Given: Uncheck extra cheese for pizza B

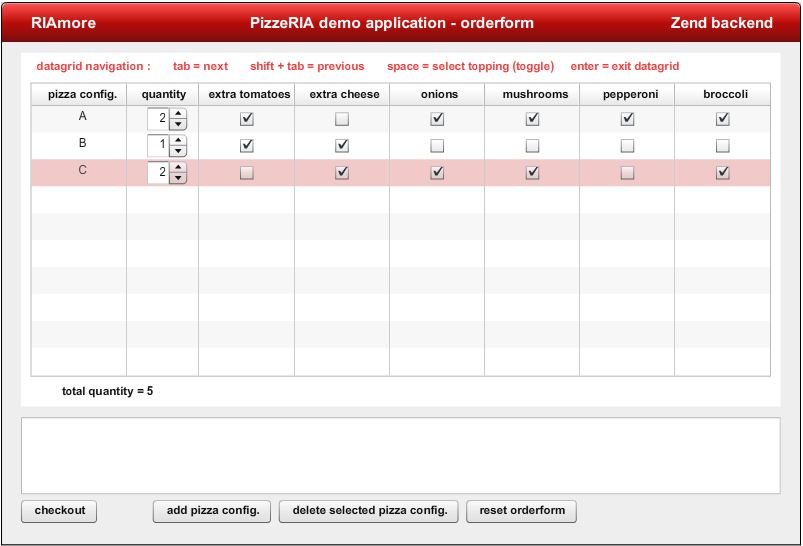Looking at the screenshot, I should (342, 146).
